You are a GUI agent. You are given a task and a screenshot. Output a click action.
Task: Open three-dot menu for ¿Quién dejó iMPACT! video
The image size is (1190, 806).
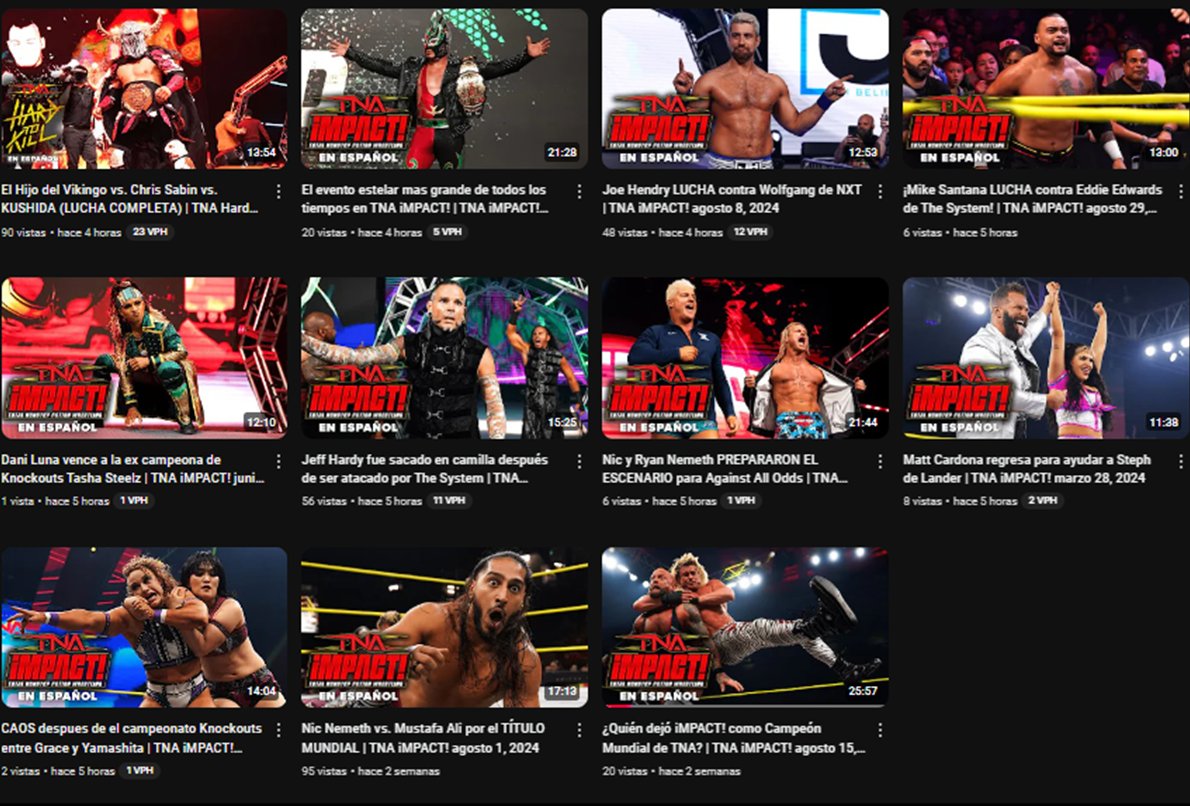click(880, 729)
